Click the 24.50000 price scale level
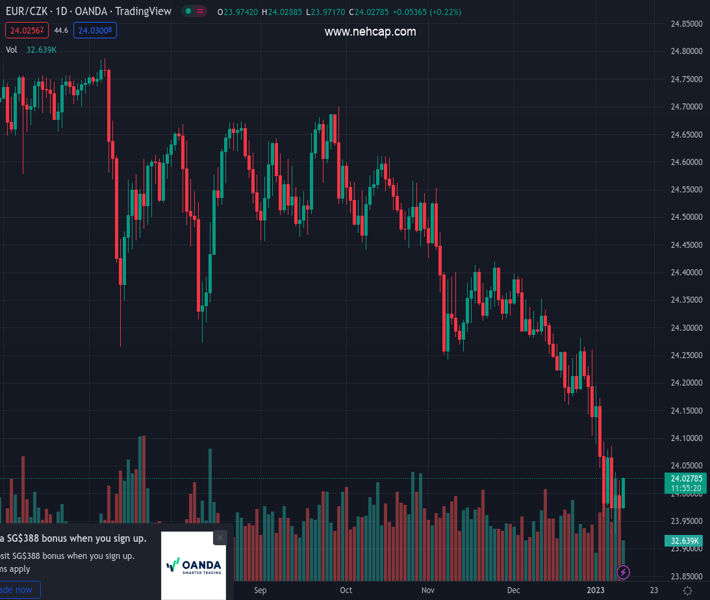 tap(686, 217)
